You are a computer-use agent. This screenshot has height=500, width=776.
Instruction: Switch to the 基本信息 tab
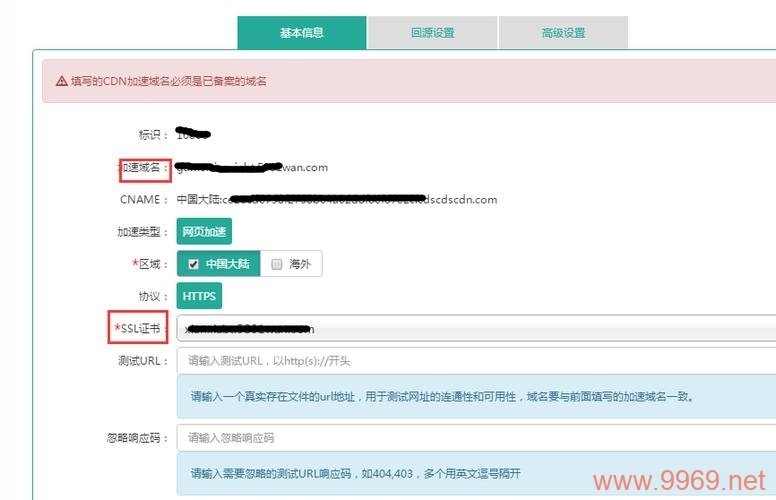[x=302, y=33]
